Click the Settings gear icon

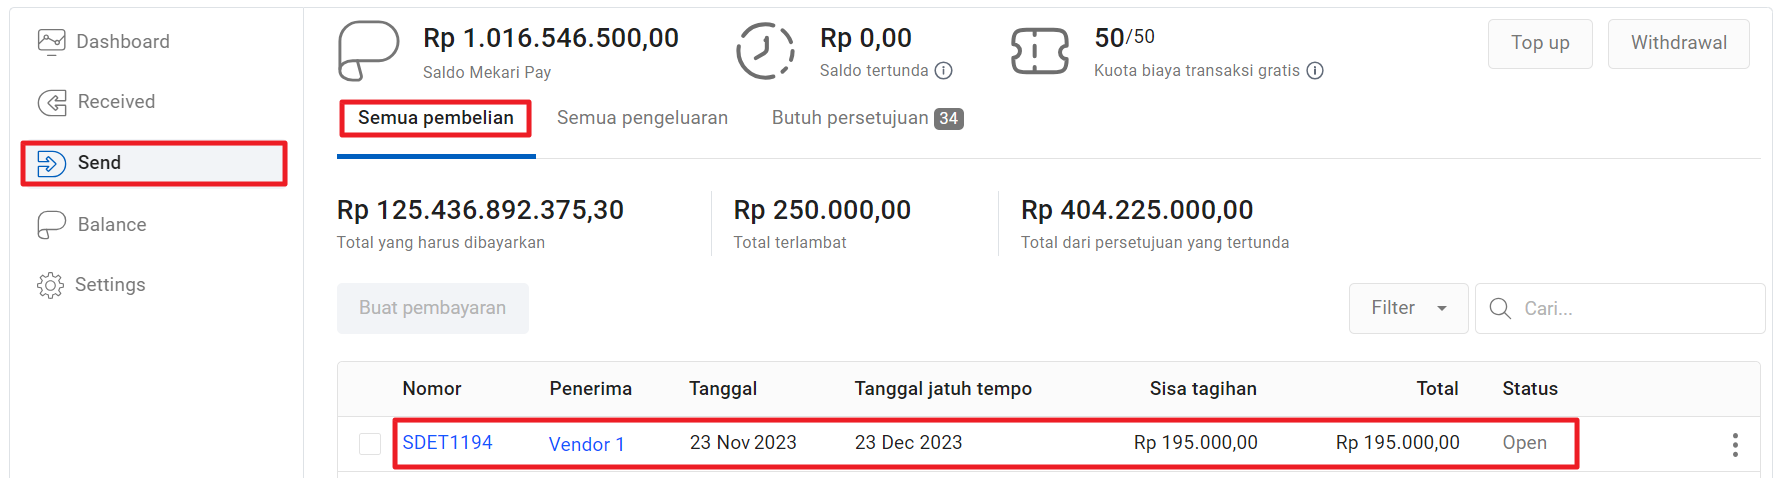click(x=50, y=285)
